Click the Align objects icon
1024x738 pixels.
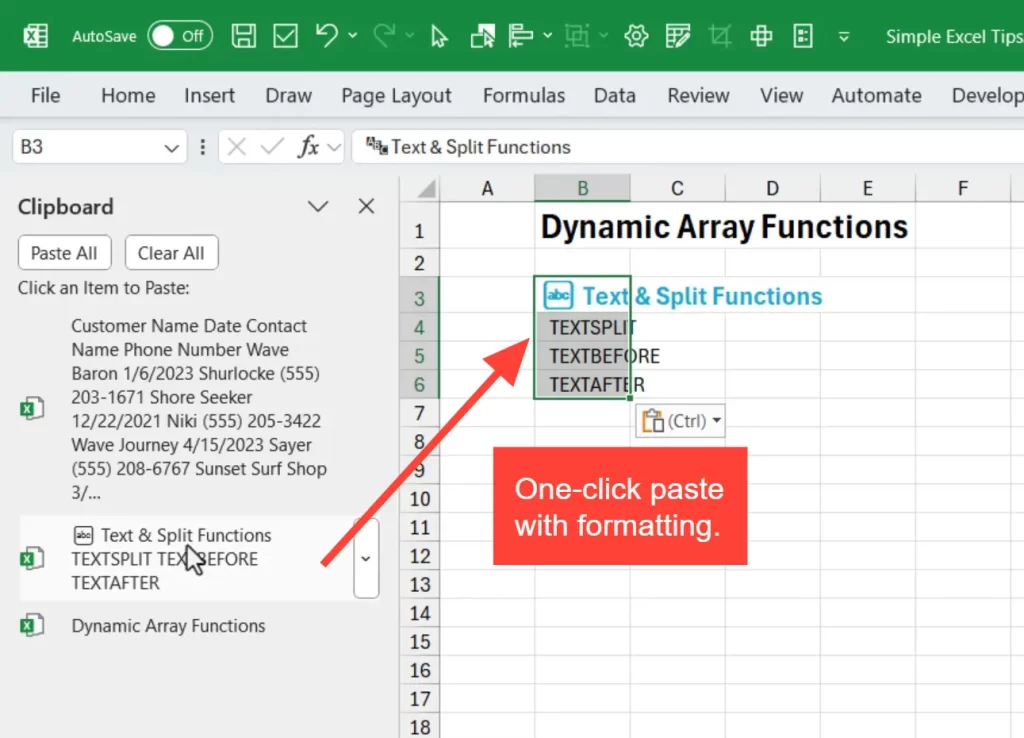(x=520, y=36)
